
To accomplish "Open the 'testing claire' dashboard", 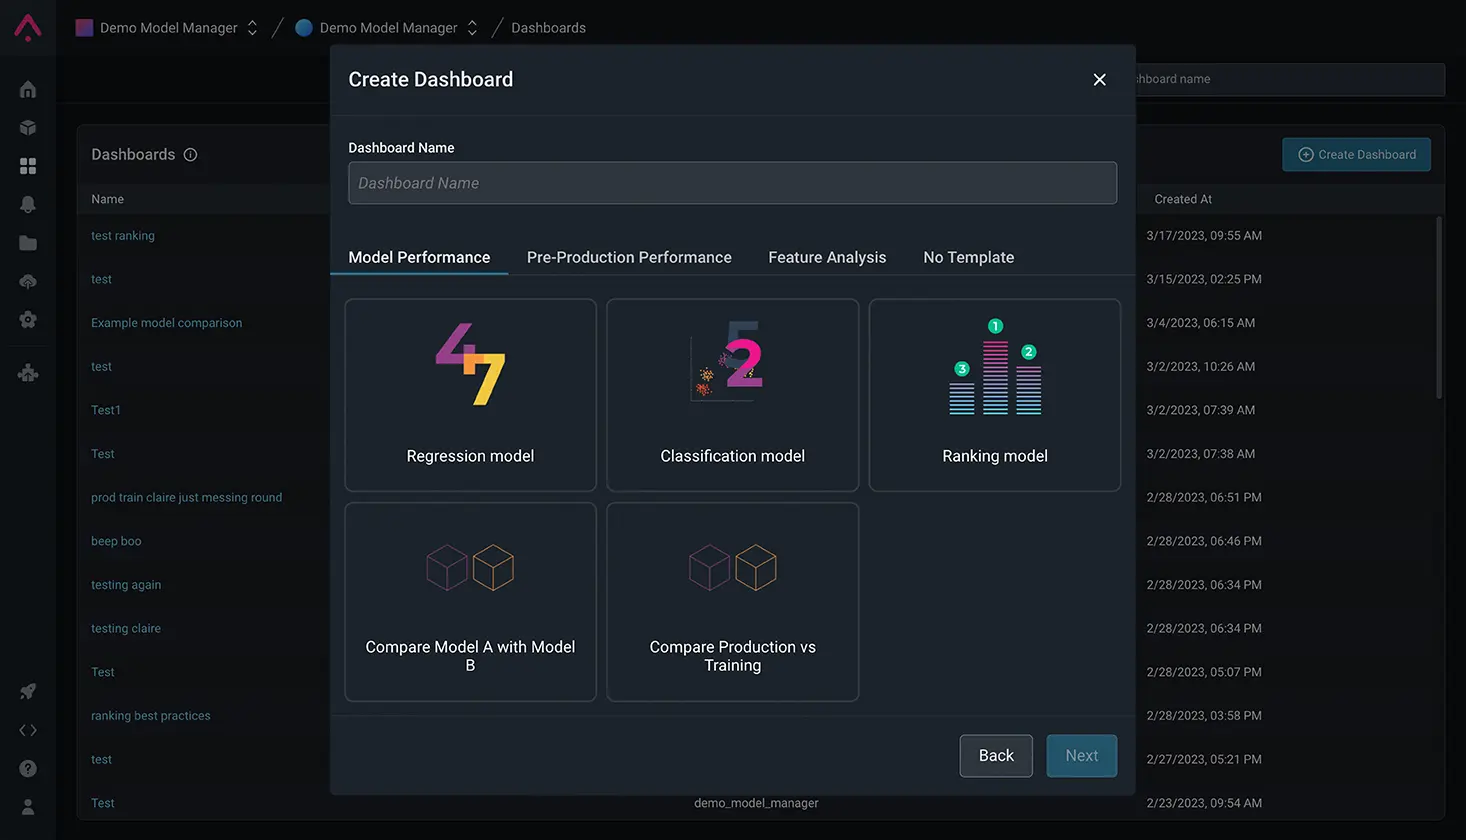I will (126, 628).
